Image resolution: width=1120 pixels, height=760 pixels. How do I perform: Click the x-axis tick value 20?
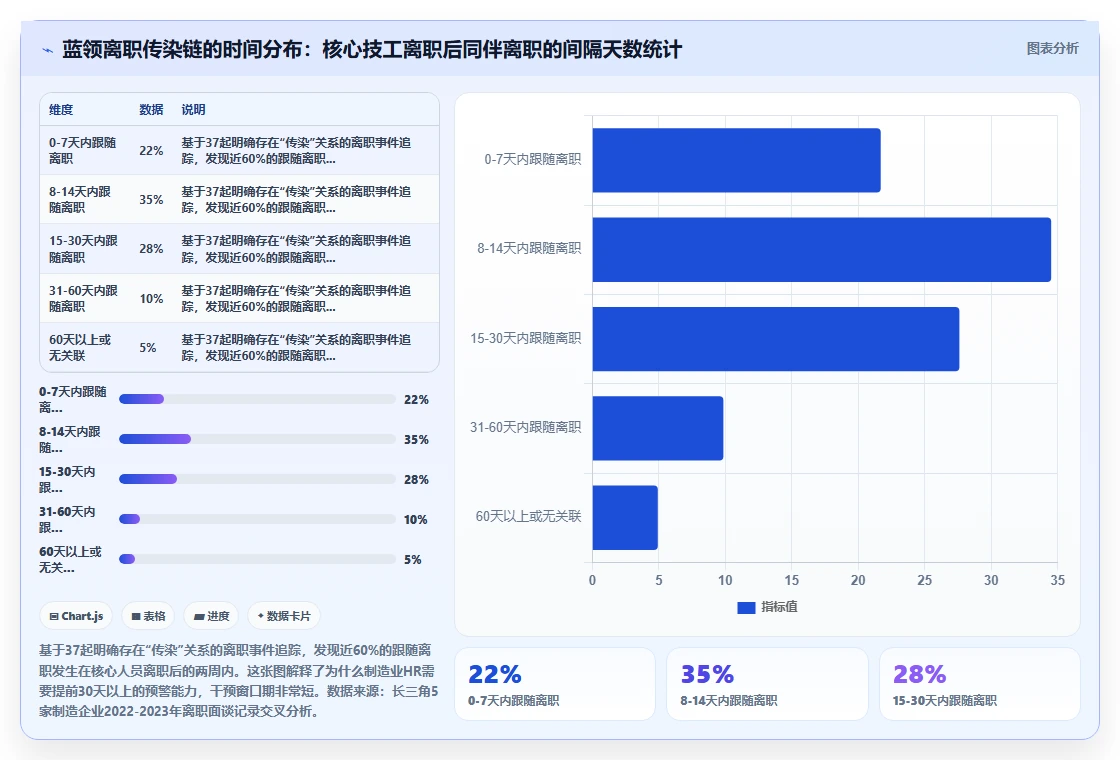pos(858,581)
